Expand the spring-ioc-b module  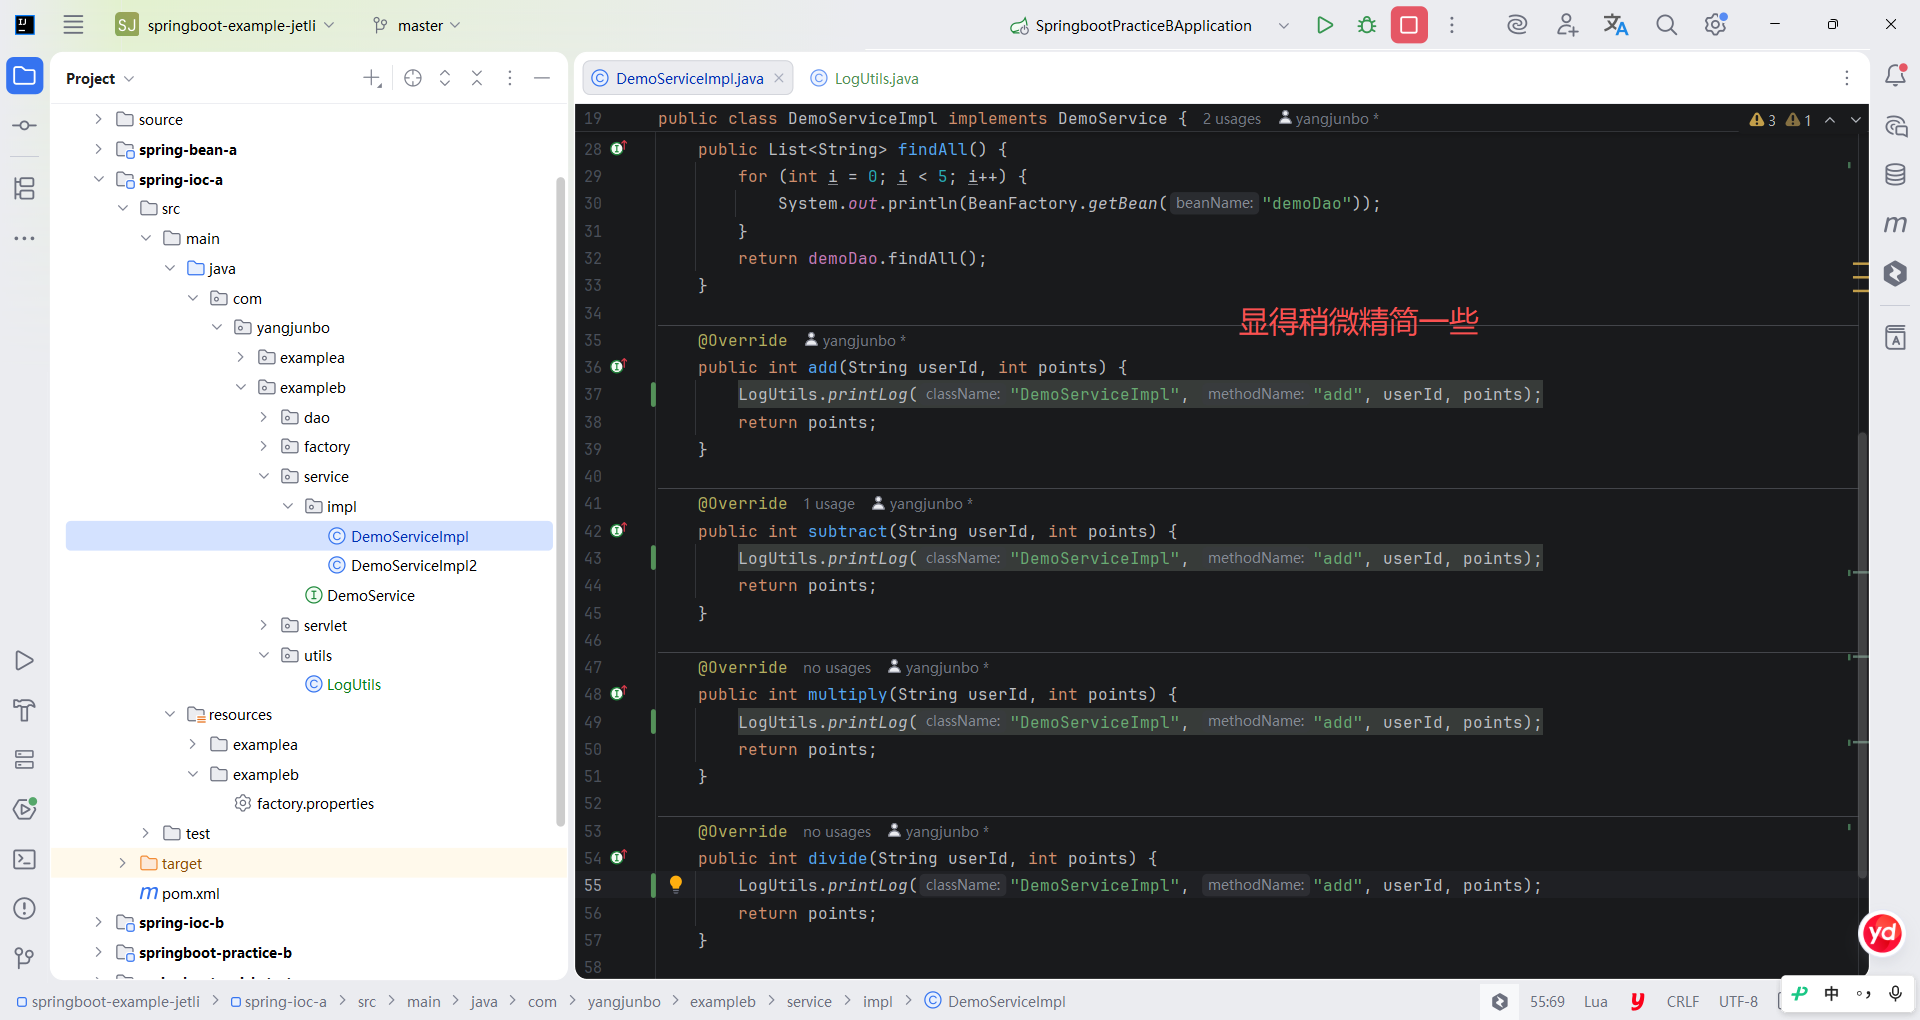pos(98,922)
